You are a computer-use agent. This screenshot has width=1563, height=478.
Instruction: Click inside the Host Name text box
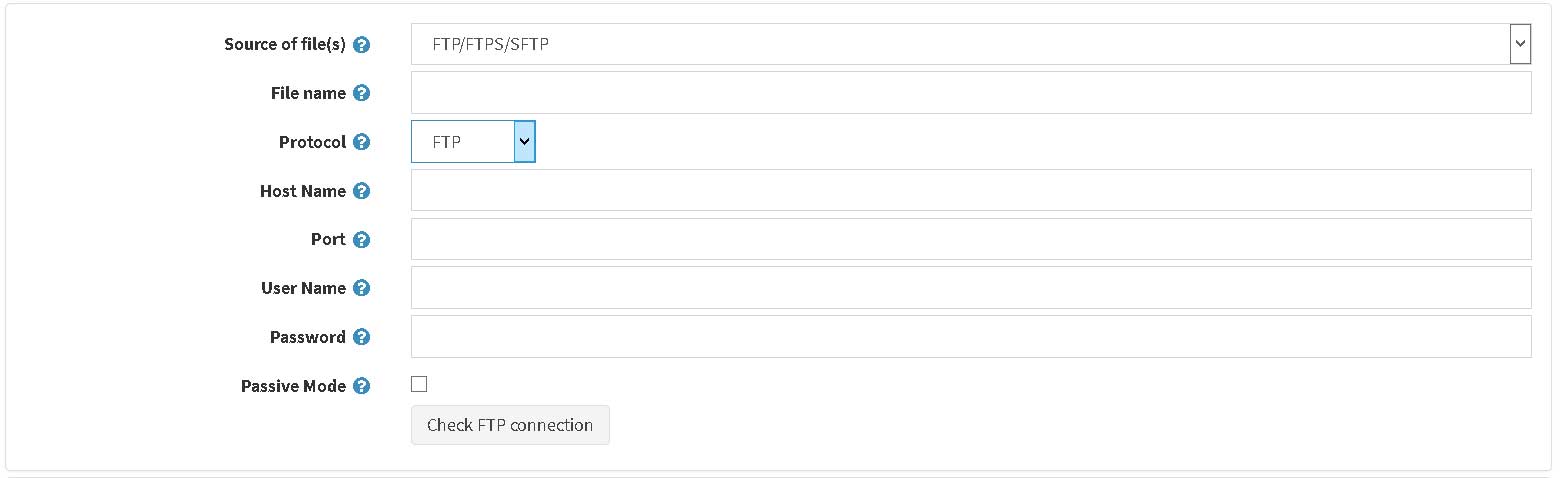tap(971, 190)
